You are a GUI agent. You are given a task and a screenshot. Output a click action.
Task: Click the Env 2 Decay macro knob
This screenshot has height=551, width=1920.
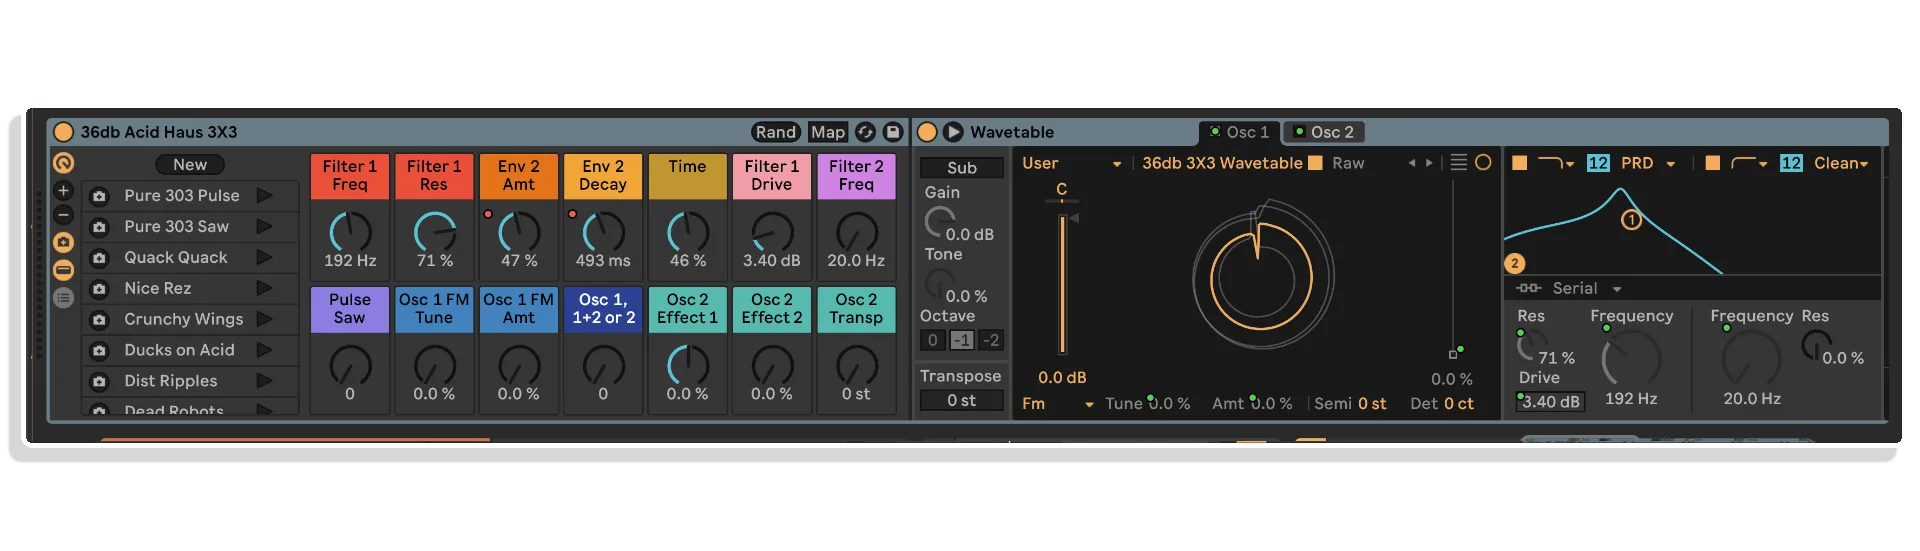[x=603, y=232]
